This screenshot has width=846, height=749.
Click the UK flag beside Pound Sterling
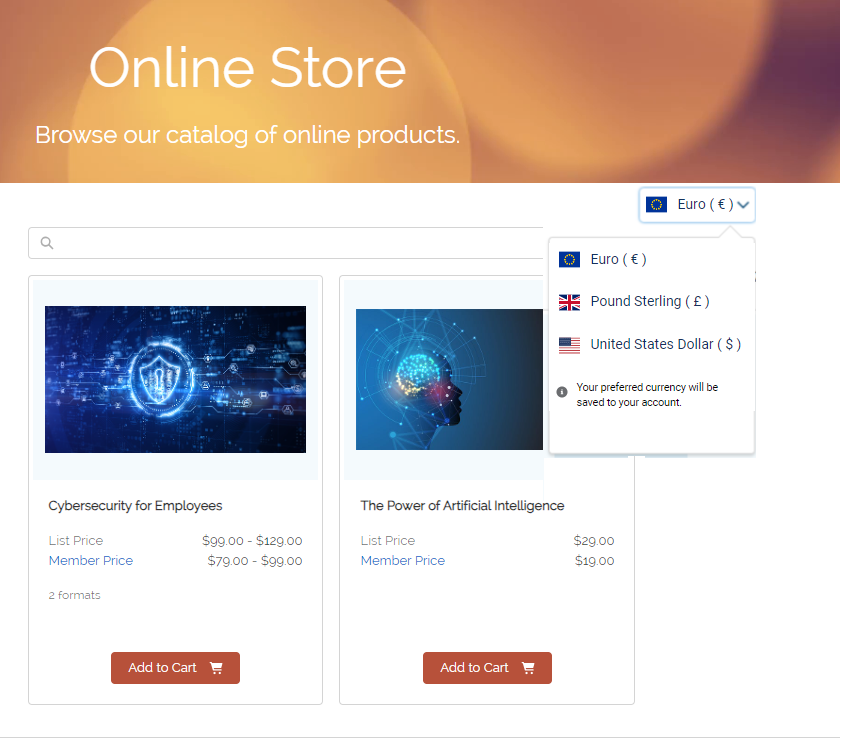[x=569, y=302]
